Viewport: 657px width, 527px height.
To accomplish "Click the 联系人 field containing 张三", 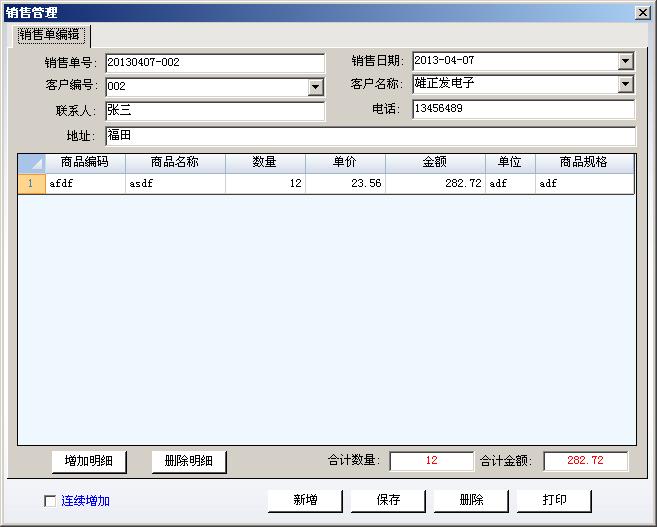I will [x=215, y=111].
